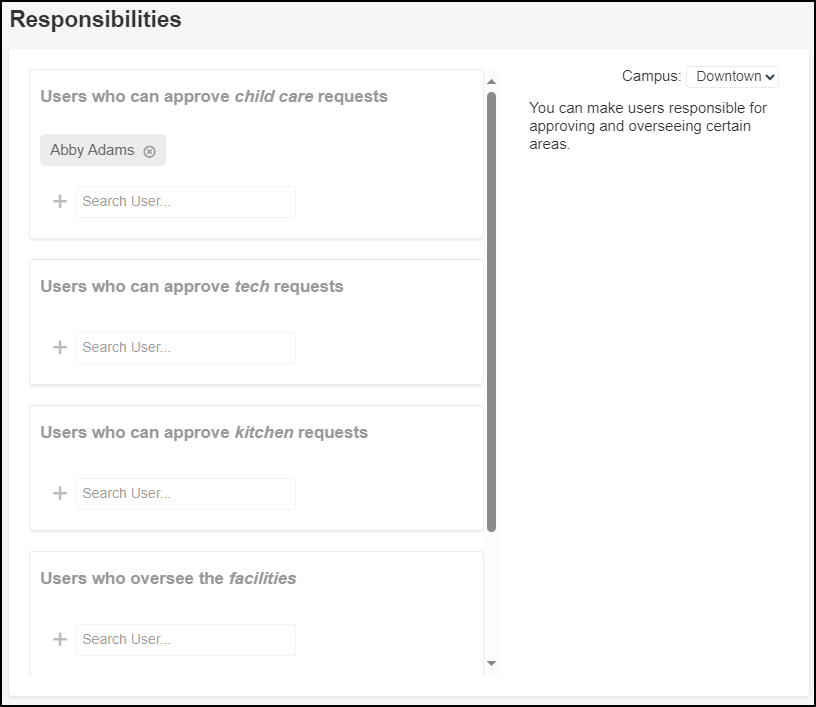This screenshot has height=707, width=816.
Task: Focus the Search User field for tech requests
Action: 186,347
